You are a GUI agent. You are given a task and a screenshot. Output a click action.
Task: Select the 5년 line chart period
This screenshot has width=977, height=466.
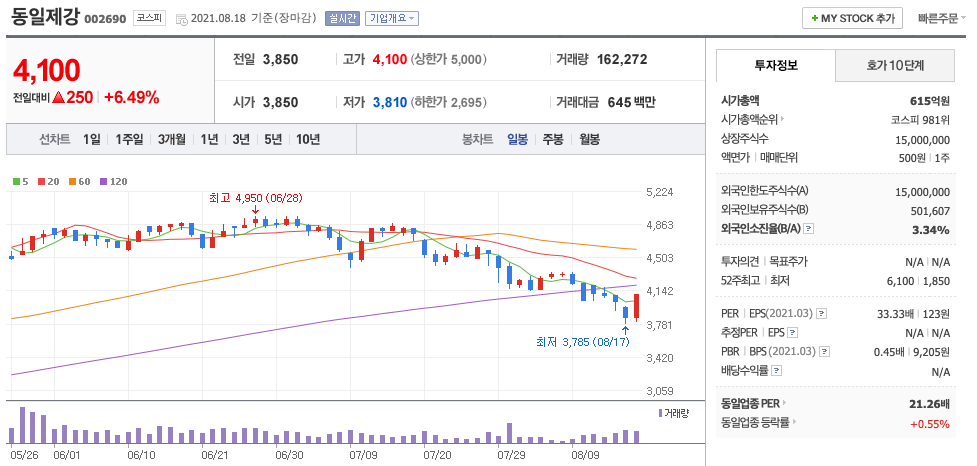(x=273, y=140)
